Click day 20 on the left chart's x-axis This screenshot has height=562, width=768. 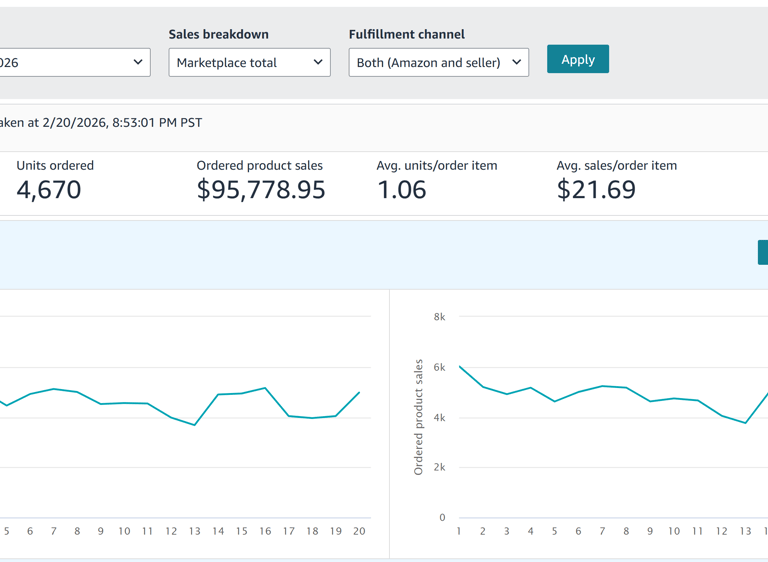click(x=359, y=531)
